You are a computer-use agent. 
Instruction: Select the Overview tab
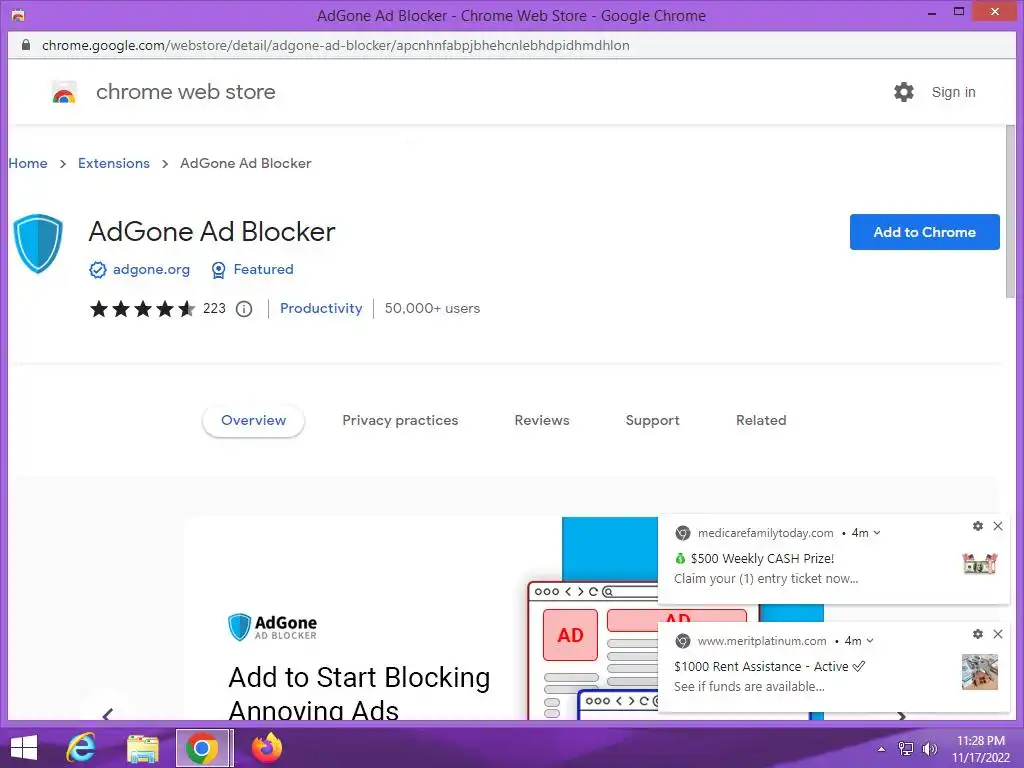coord(253,421)
